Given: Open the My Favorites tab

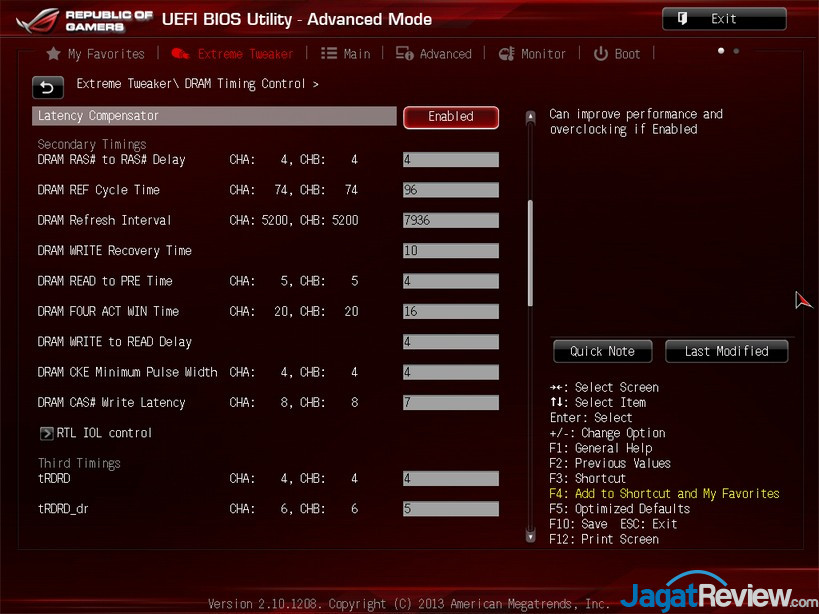Looking at the screenshot, I should [96, 54].
